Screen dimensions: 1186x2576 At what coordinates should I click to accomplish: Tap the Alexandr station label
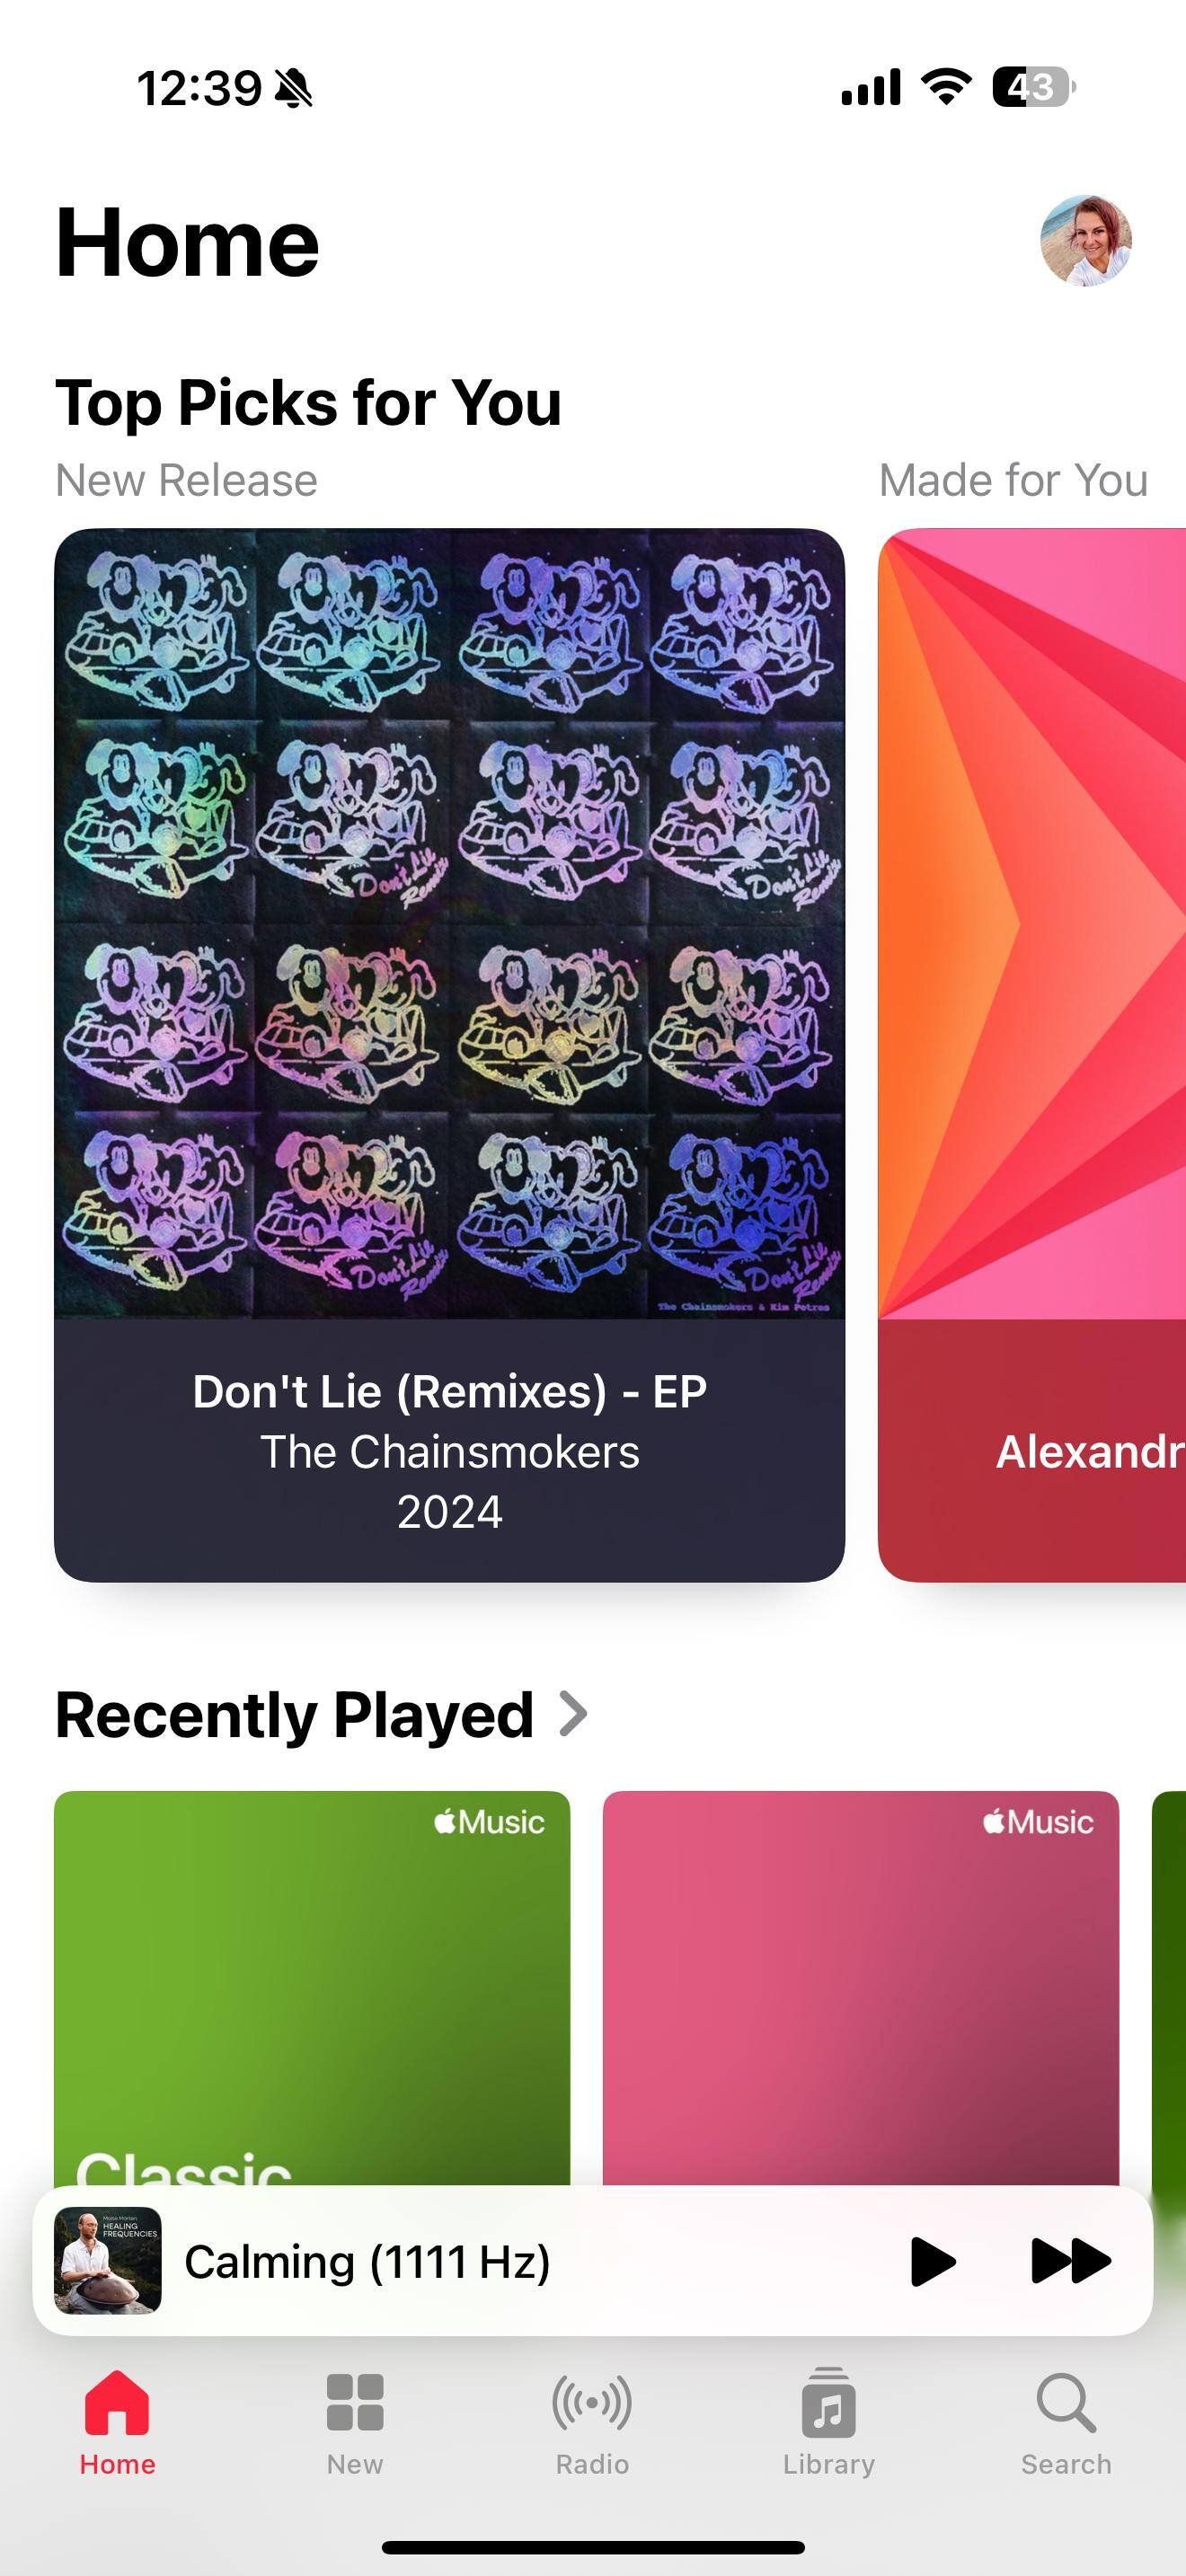[x=1090, y=1451]
